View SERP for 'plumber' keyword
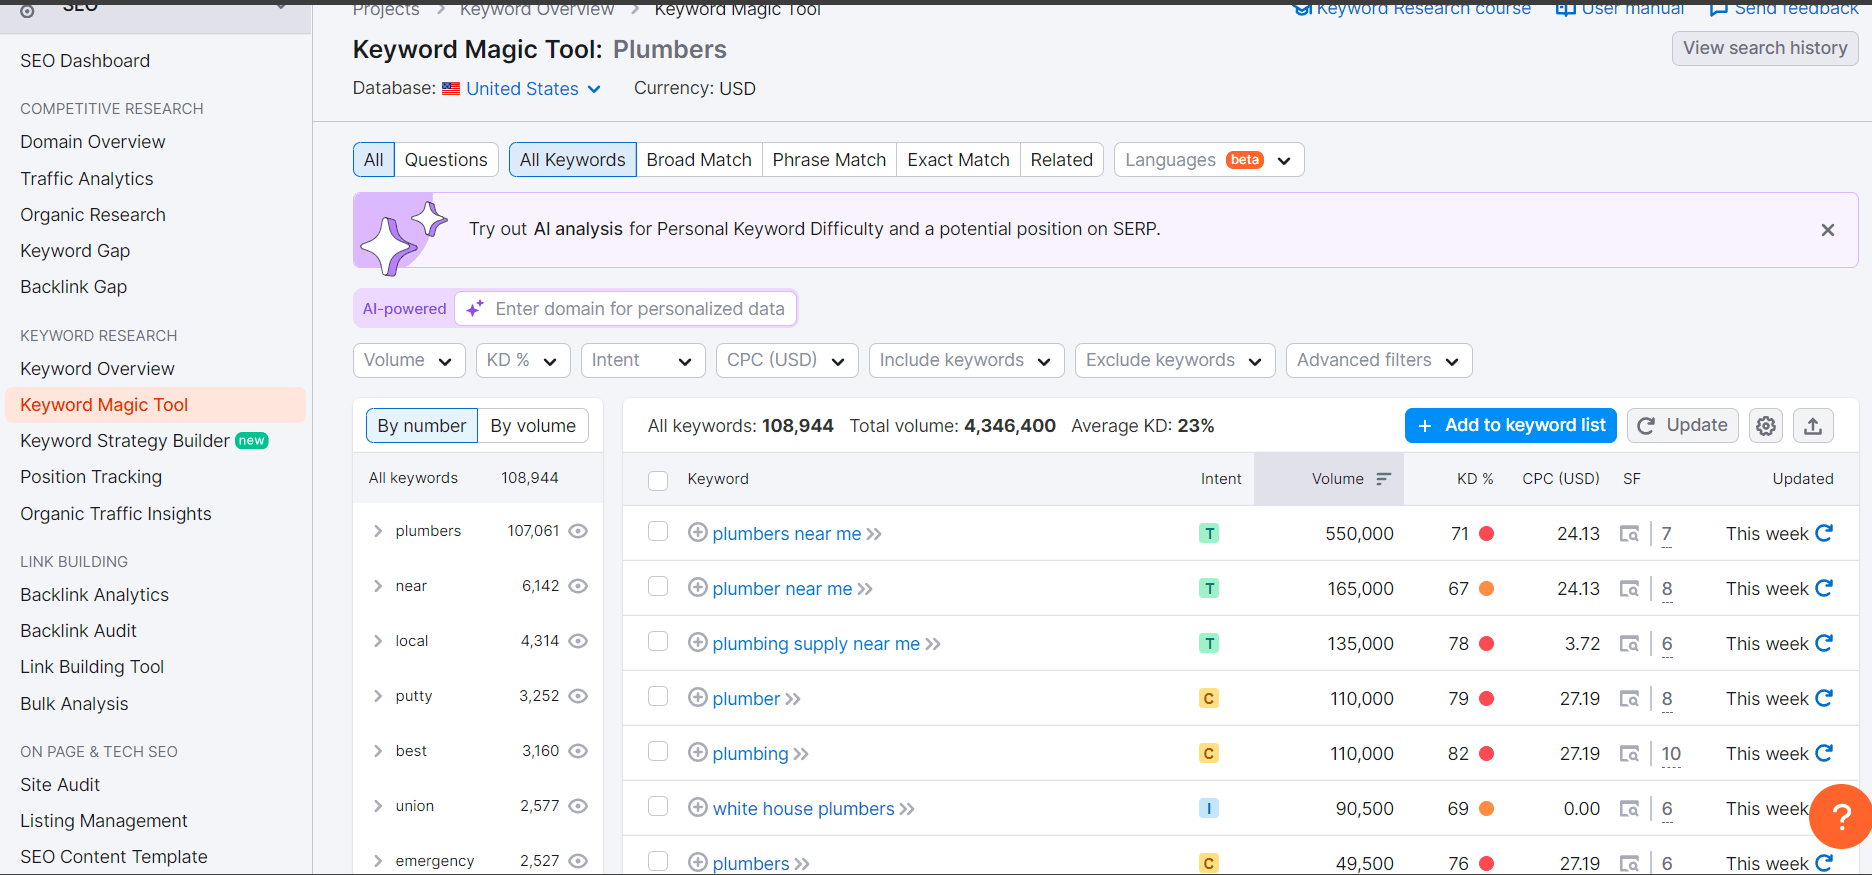Screen dimensions: 1872x875 point(1630,699)
